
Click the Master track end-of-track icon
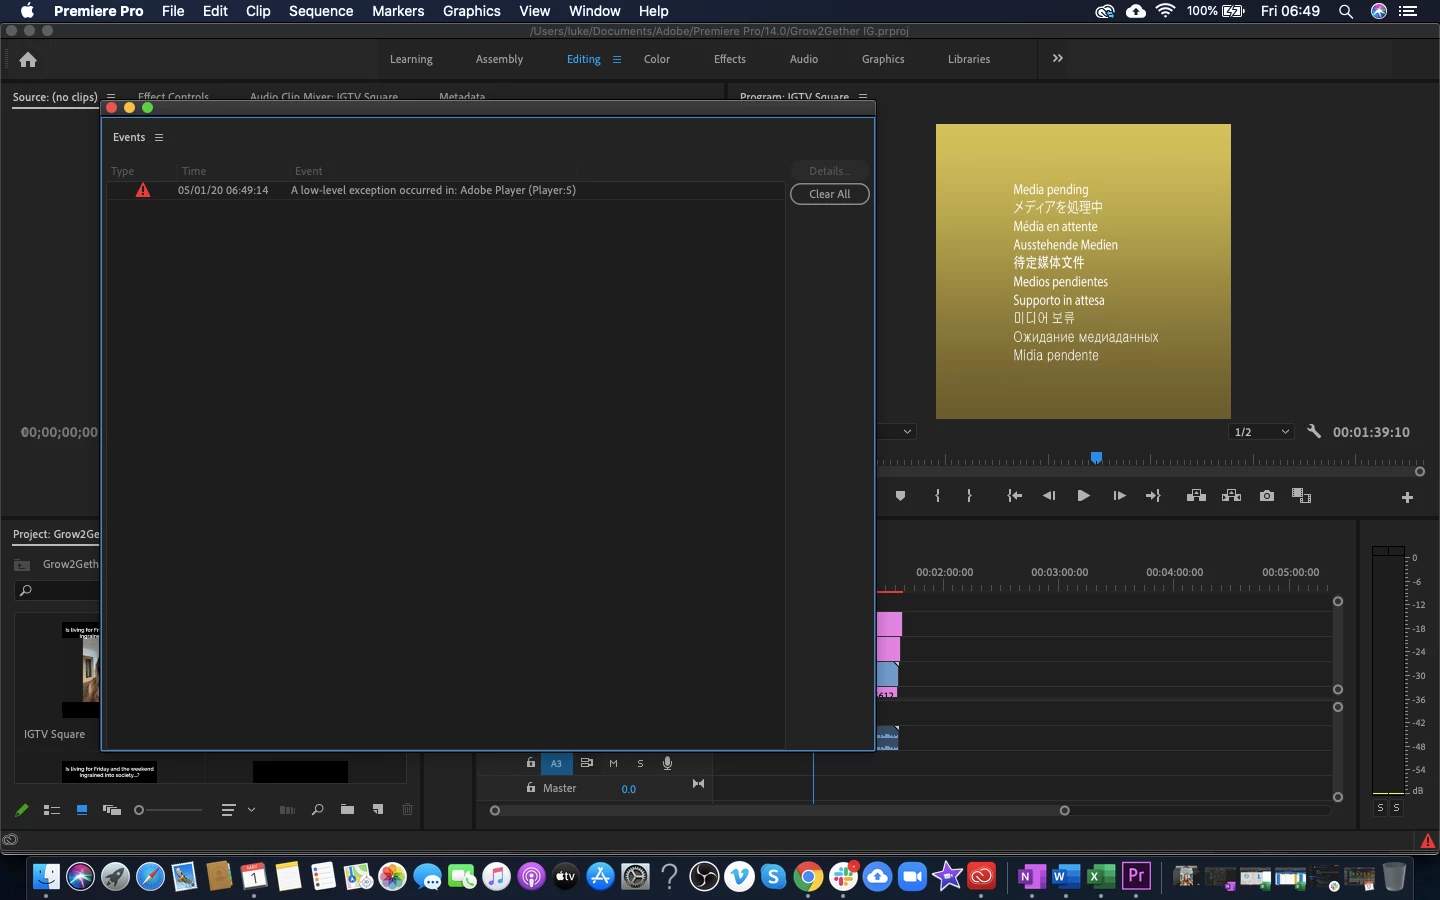coord(698,784)
